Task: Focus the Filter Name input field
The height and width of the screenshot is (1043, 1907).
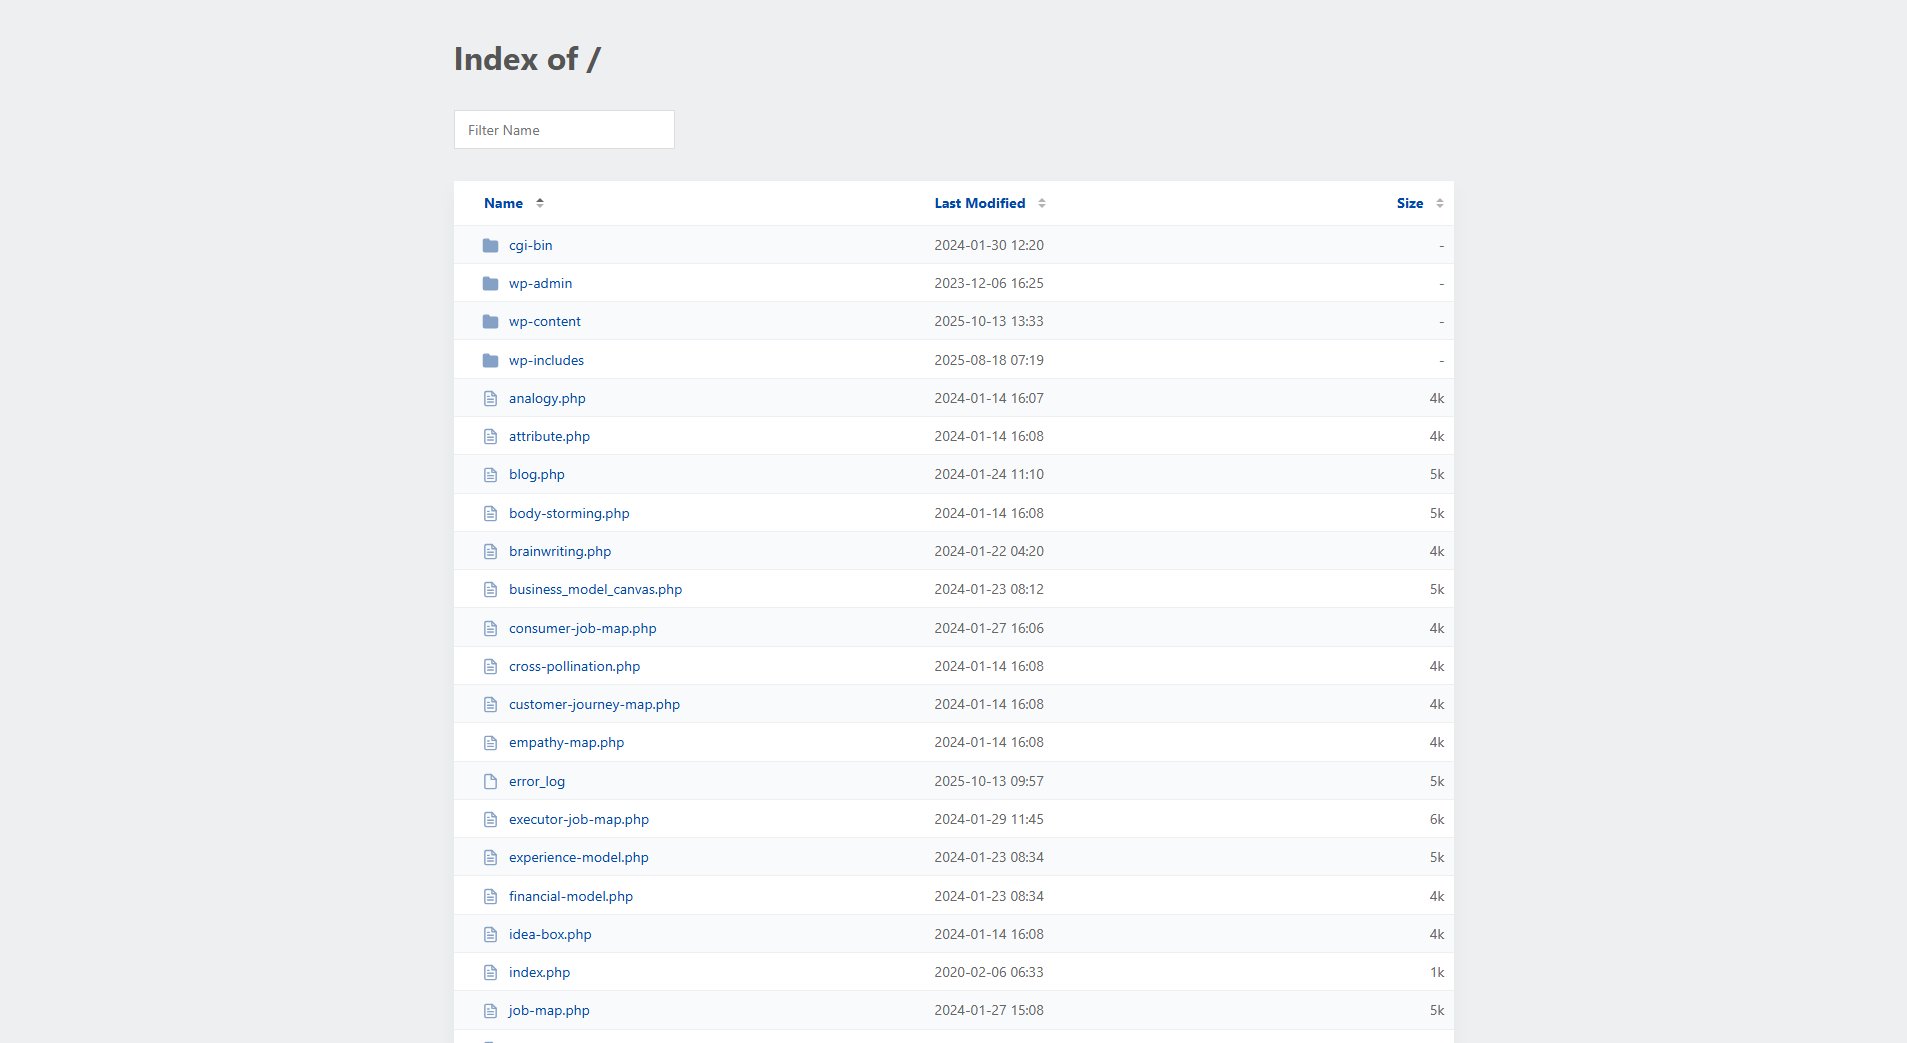Action: [x=564, y=130]
